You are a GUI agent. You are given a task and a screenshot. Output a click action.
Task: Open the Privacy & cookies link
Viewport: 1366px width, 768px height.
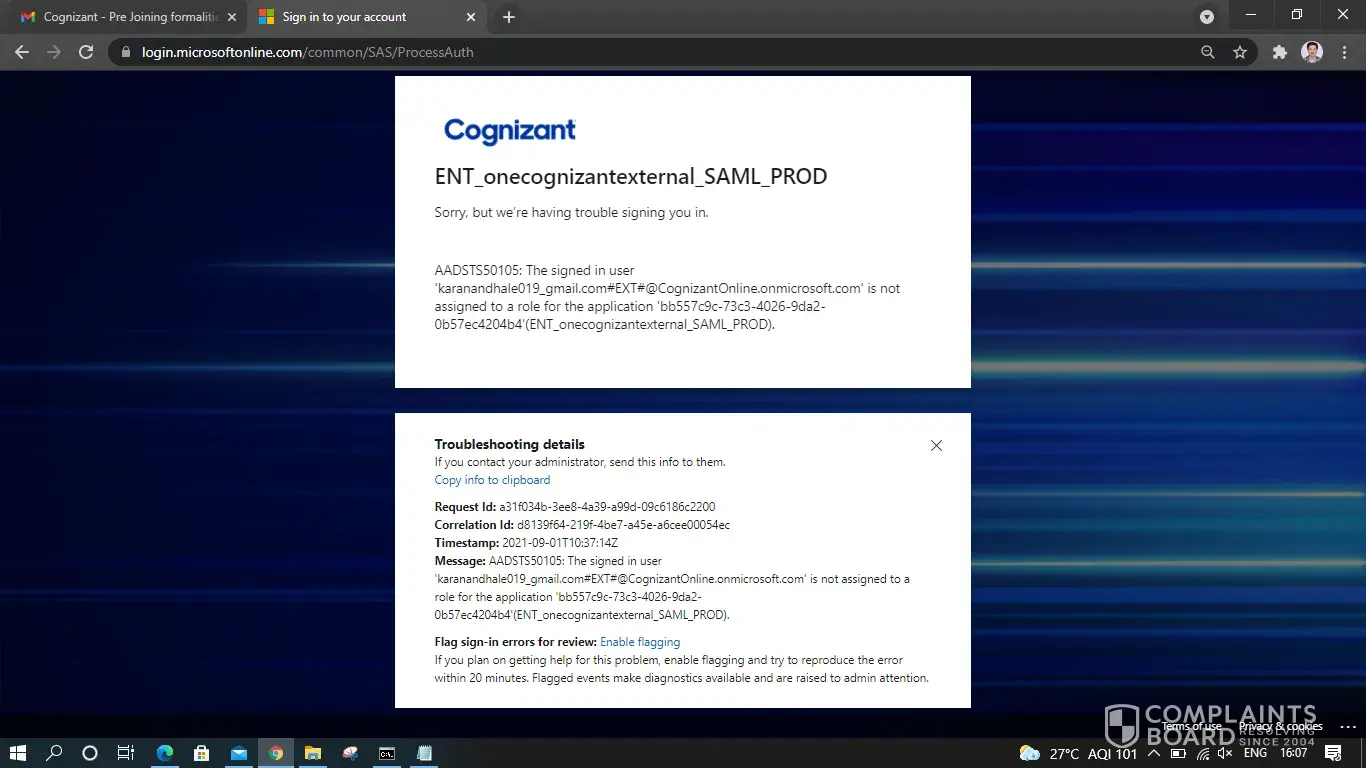pyautogui.click(x=1280, y=726)
